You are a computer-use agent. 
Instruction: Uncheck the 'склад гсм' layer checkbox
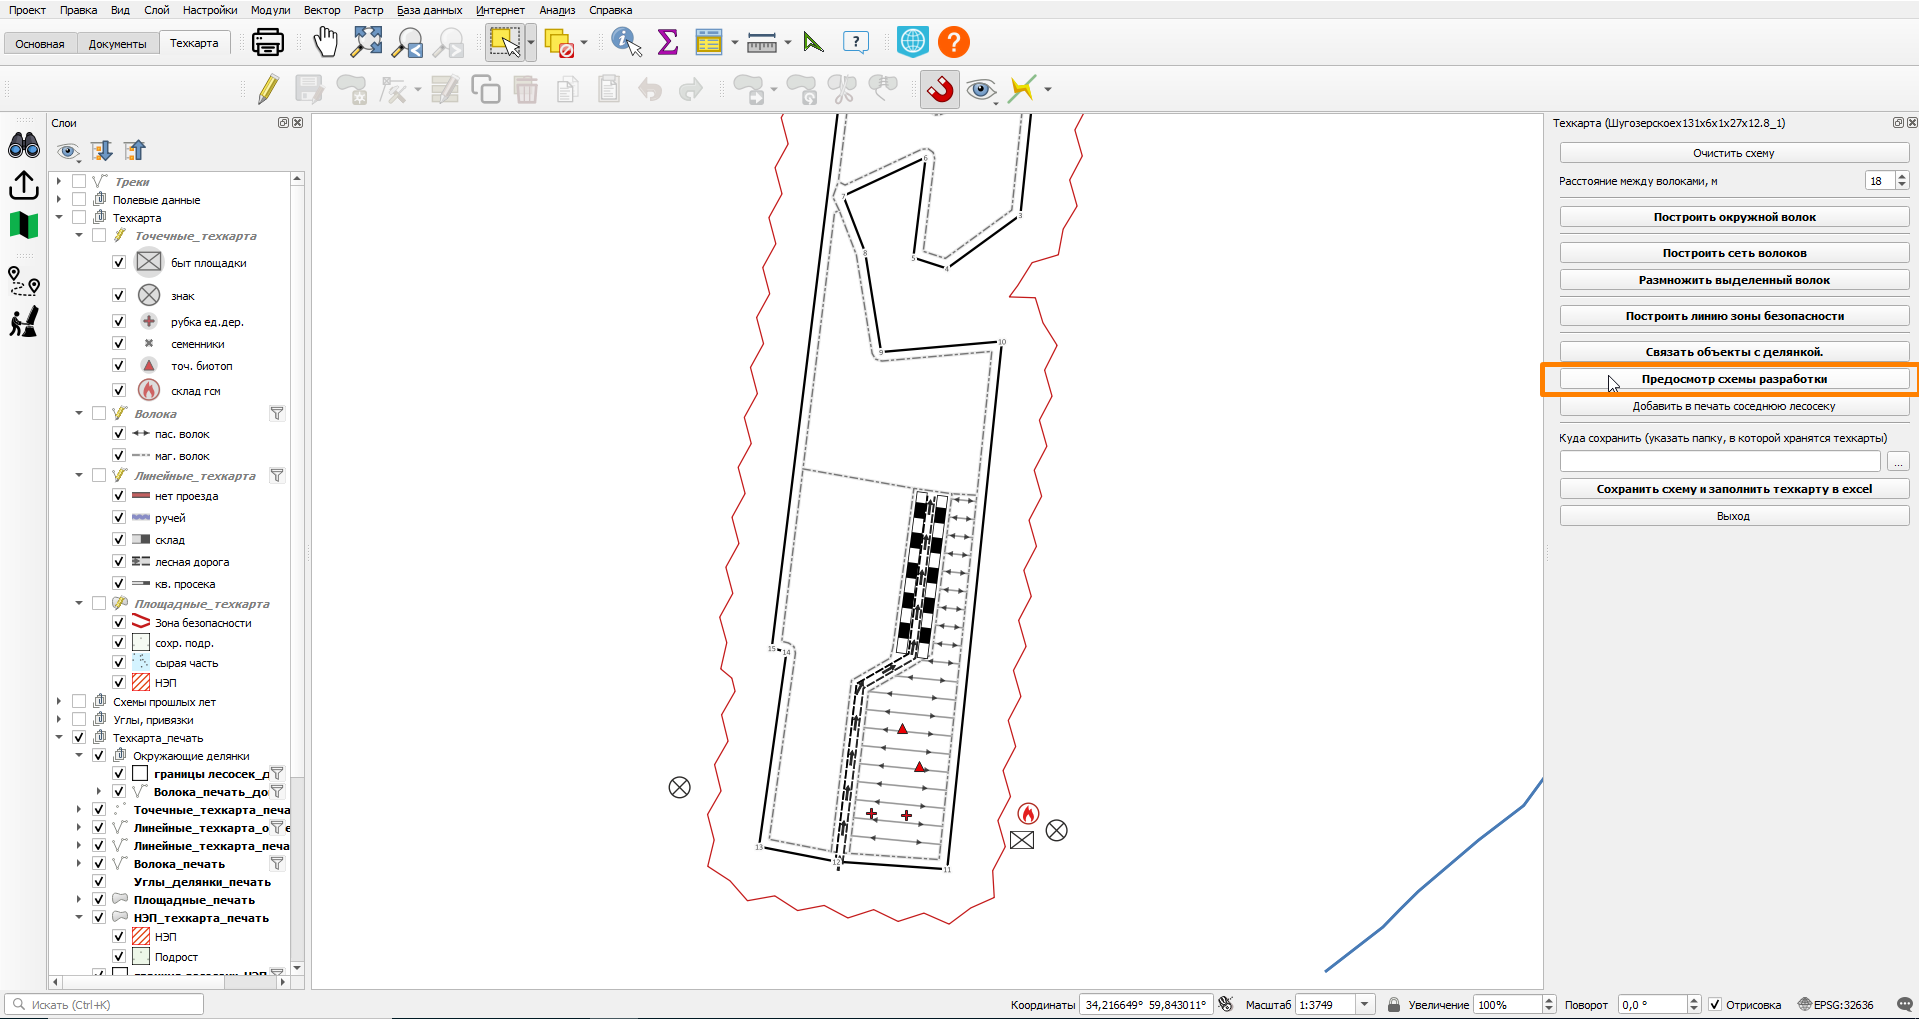[x=119, y=390]
